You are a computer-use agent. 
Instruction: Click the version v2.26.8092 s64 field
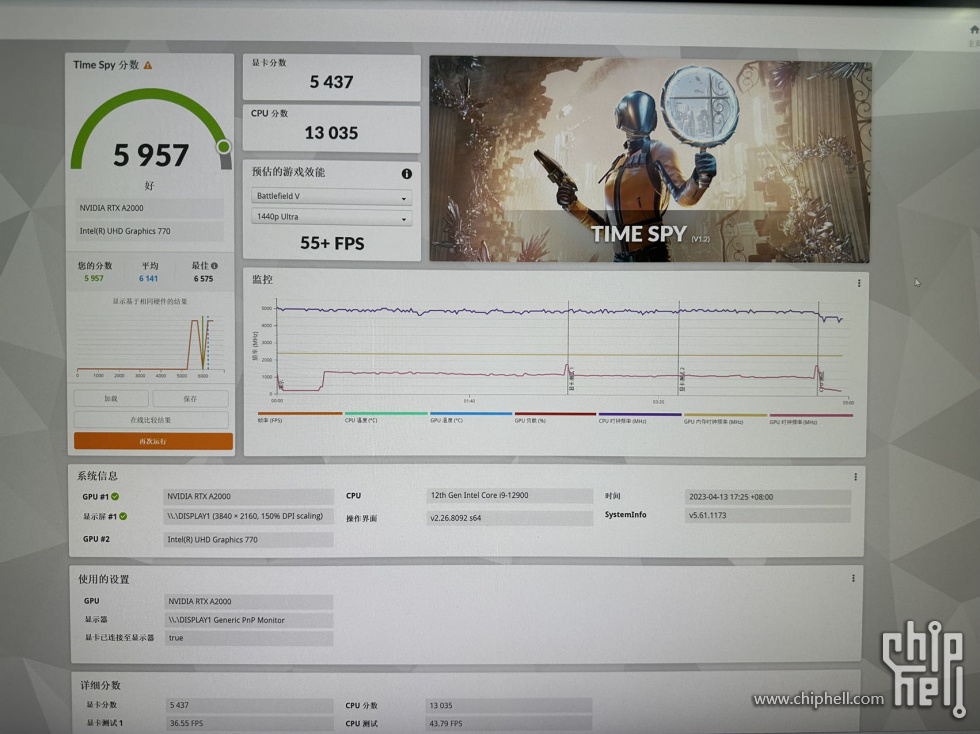click(509, 518)
